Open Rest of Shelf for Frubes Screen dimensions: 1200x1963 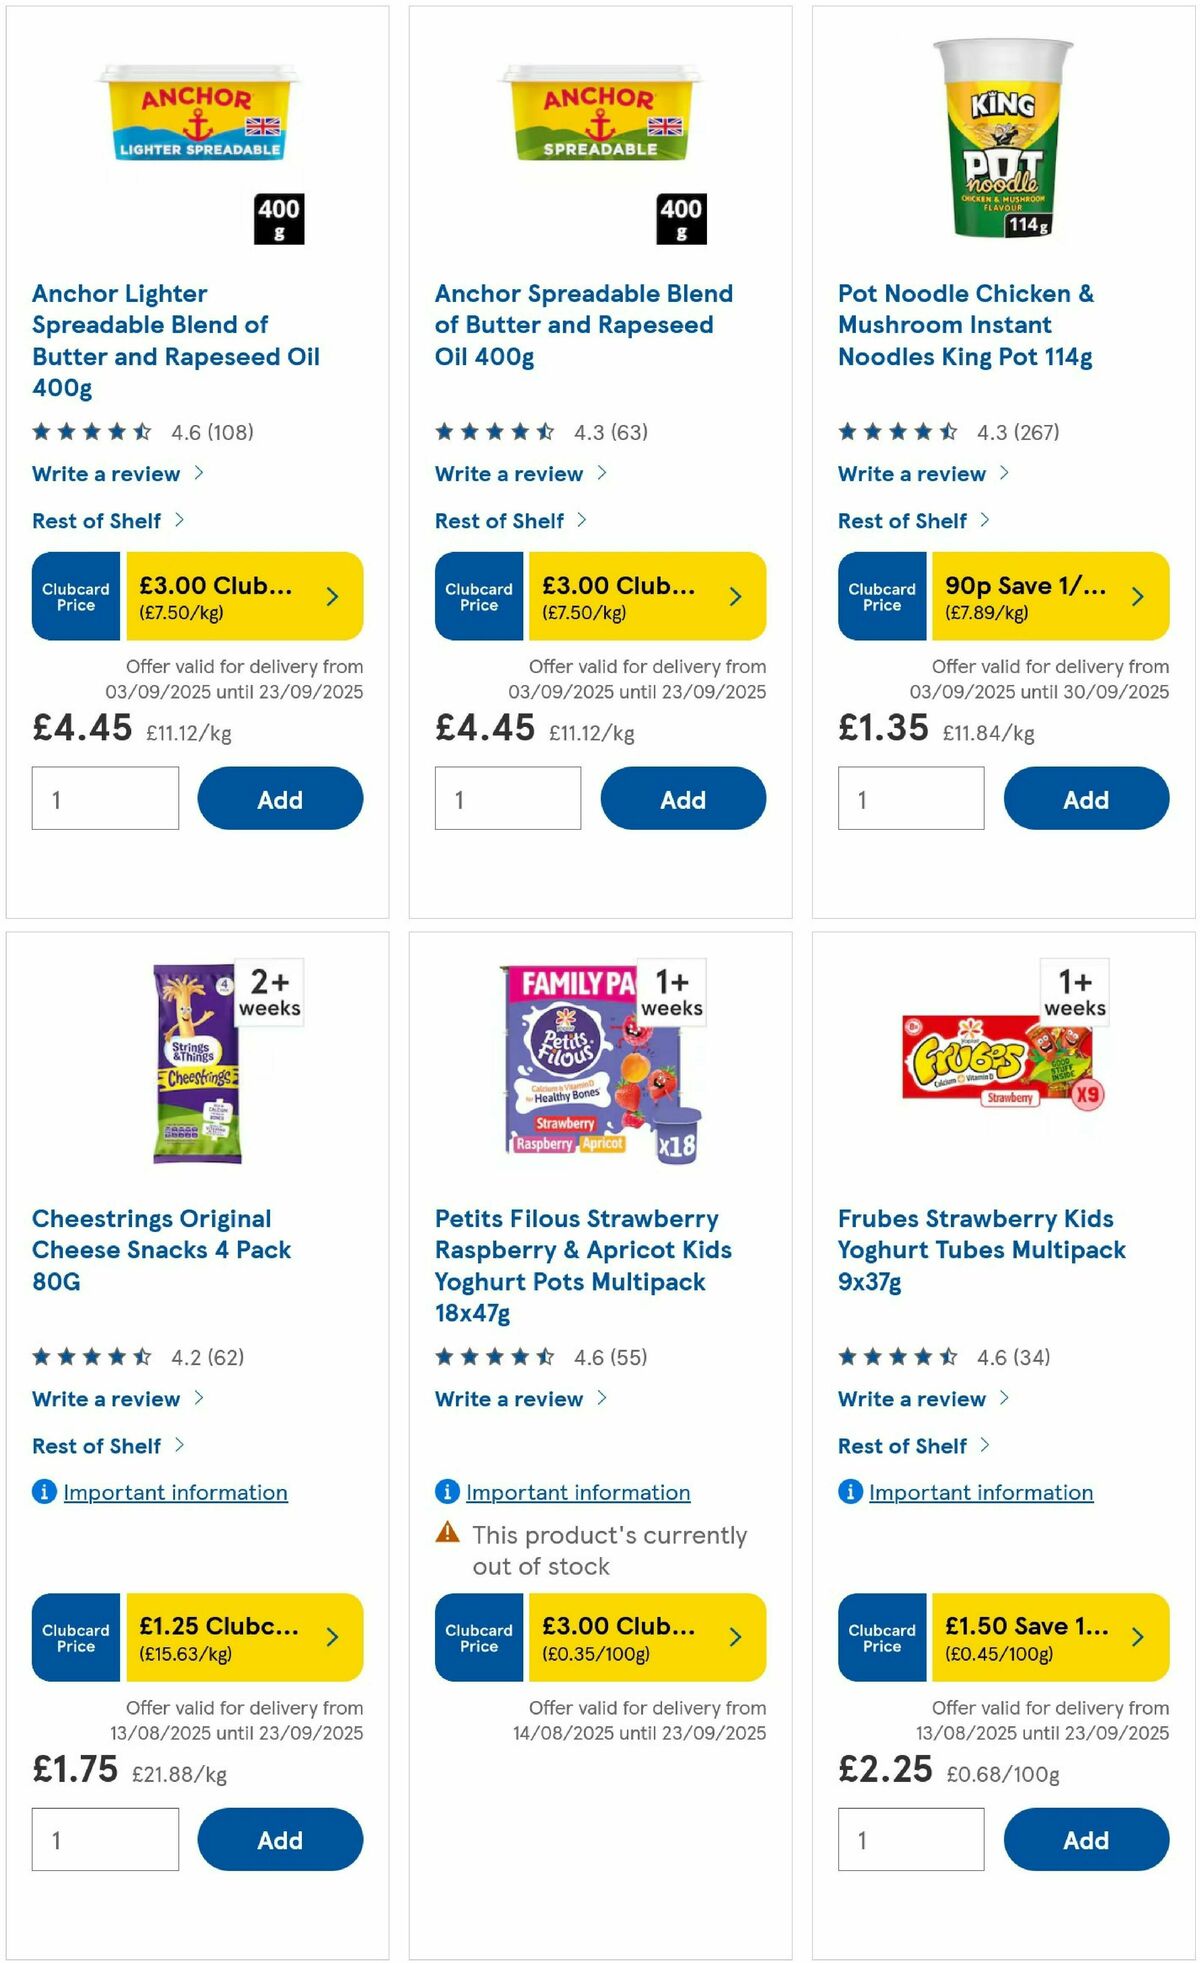pos(903,1446)
